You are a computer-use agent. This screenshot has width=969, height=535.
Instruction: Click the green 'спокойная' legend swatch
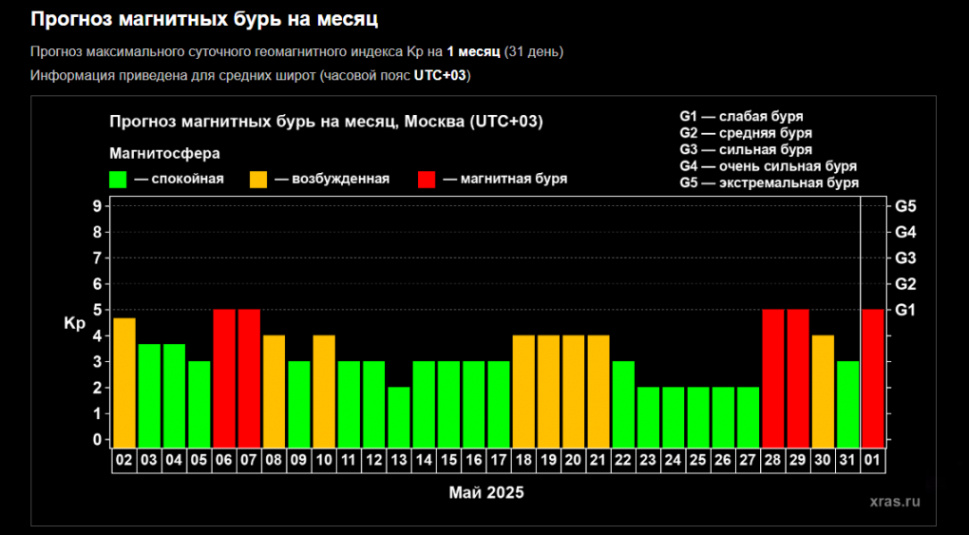click(117, 179)
